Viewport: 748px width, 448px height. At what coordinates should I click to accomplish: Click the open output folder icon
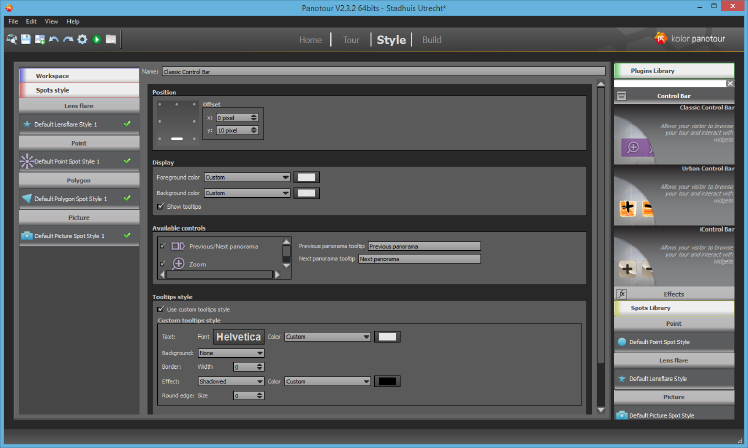pos(111,39)
